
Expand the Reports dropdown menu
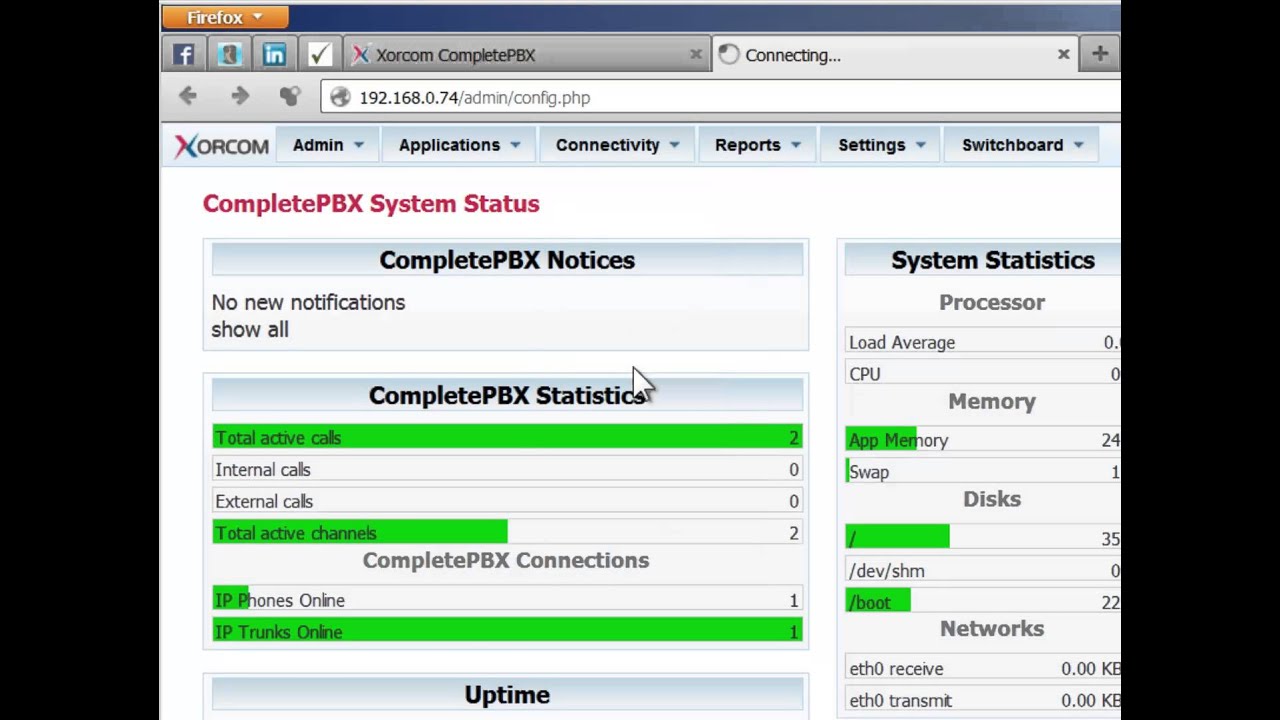click(757, 145)
